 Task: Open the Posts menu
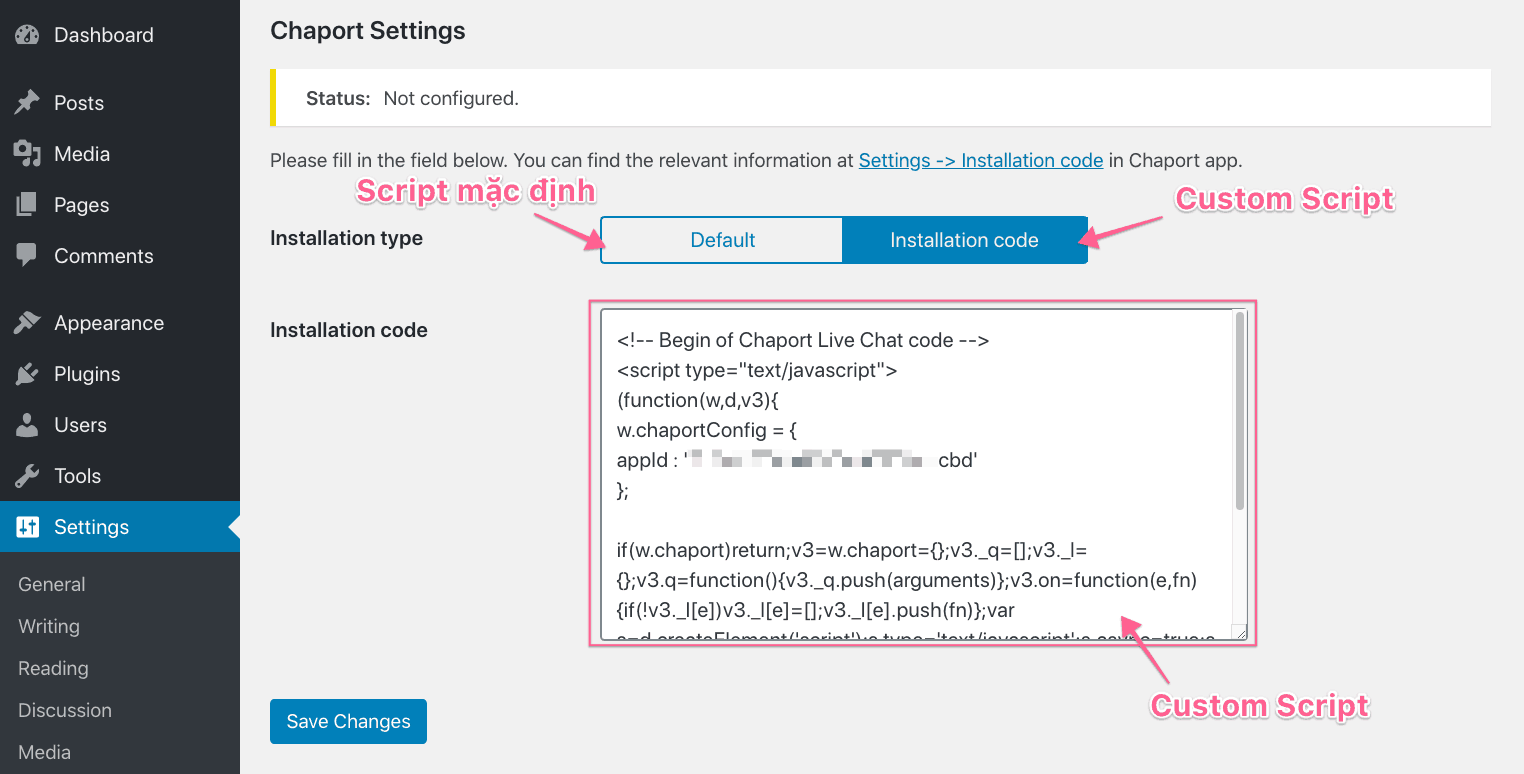pos(120,103)
